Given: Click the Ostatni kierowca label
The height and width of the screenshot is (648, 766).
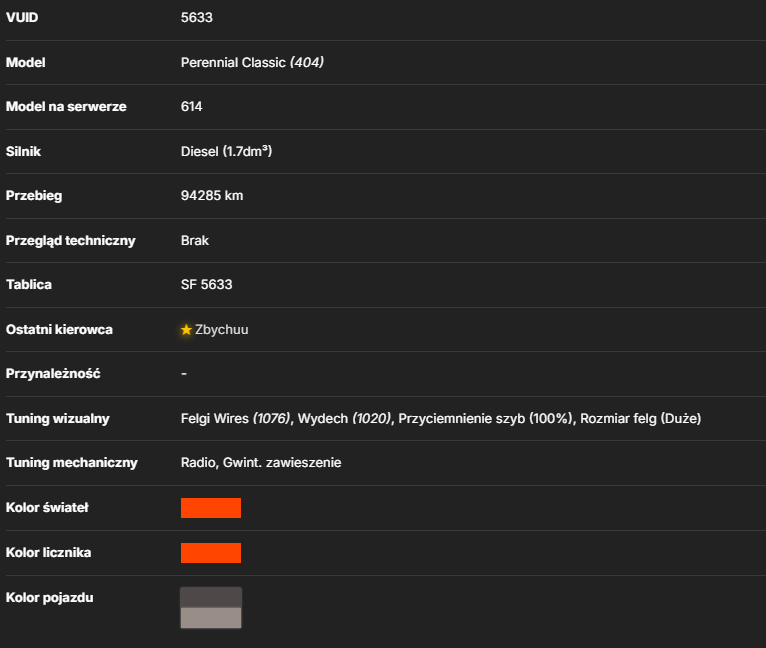Looking at the screenshot, I should (59, 330).
